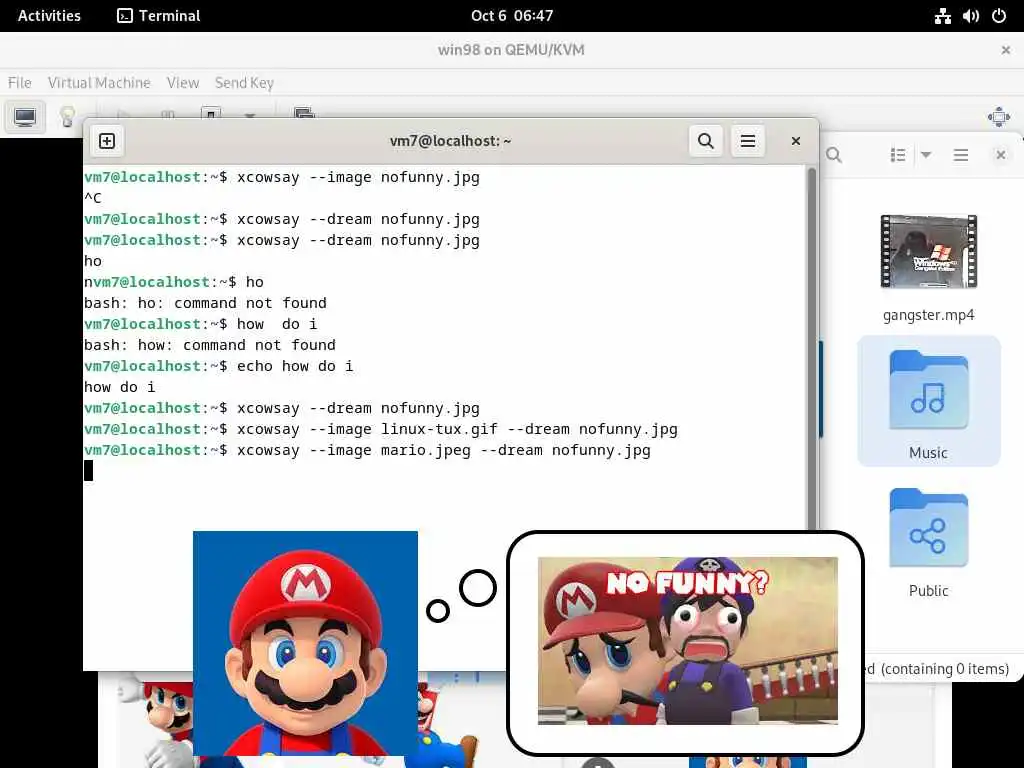Click the gangster.mp4 file name
The width and height of the screenshot is (1024, 768).
point(929,315)
